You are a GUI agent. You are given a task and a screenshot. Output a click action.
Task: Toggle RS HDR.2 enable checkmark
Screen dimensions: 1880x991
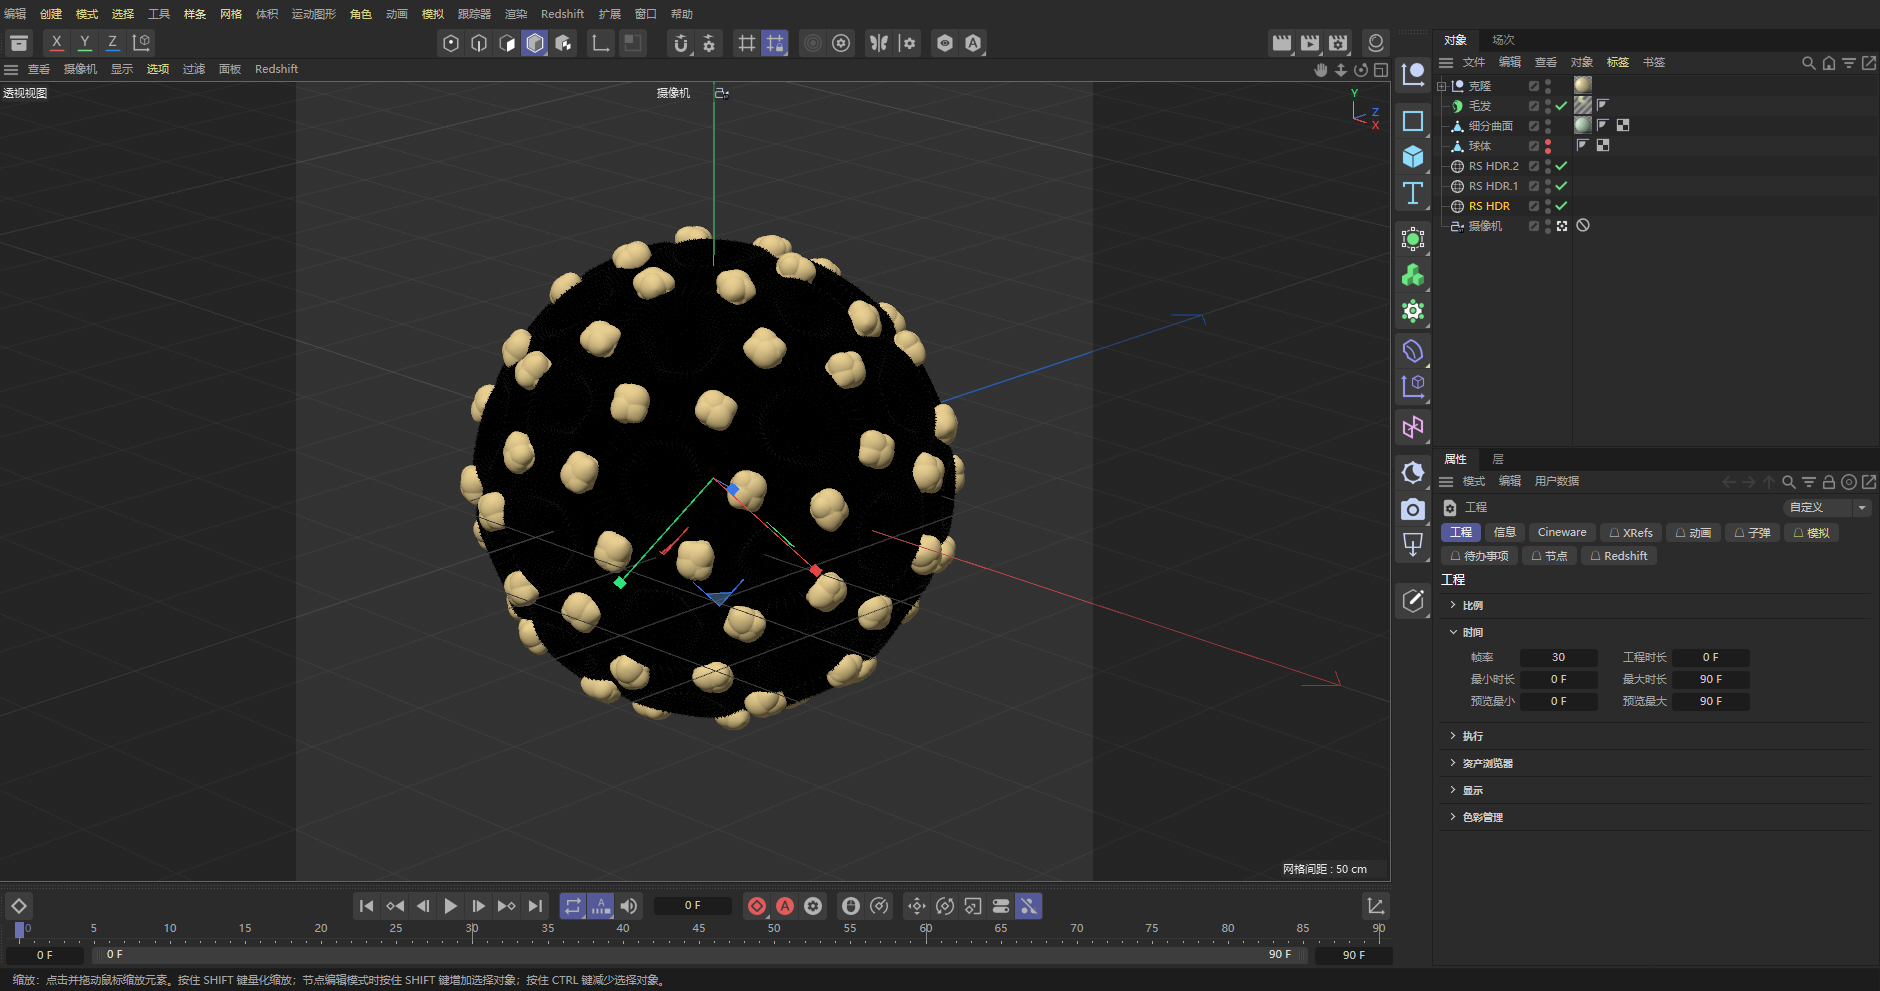coord(1561,166)
